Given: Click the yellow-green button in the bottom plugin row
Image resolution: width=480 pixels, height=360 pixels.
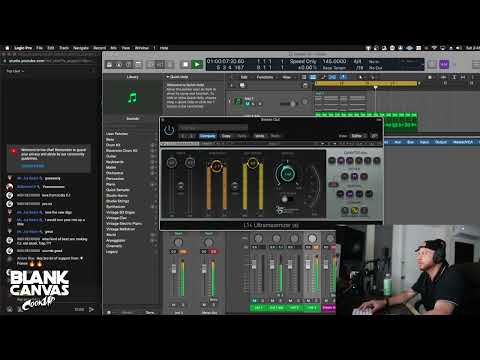Looking at the screenshot, I should coord(355,211).
